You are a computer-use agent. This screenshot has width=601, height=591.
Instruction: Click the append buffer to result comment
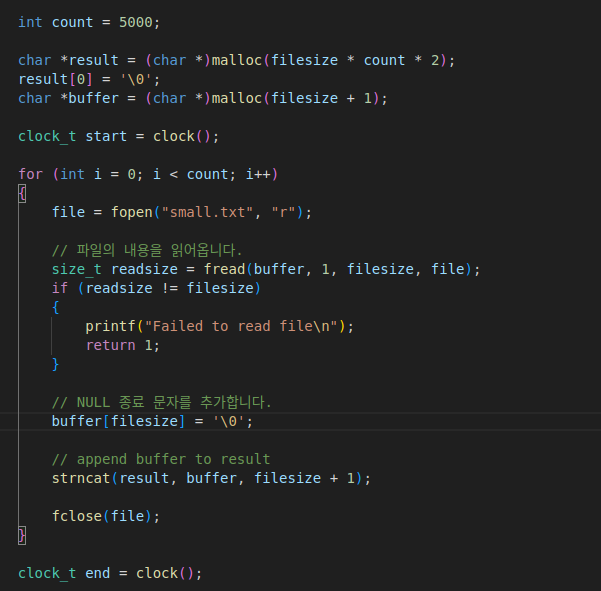[161, 459]
